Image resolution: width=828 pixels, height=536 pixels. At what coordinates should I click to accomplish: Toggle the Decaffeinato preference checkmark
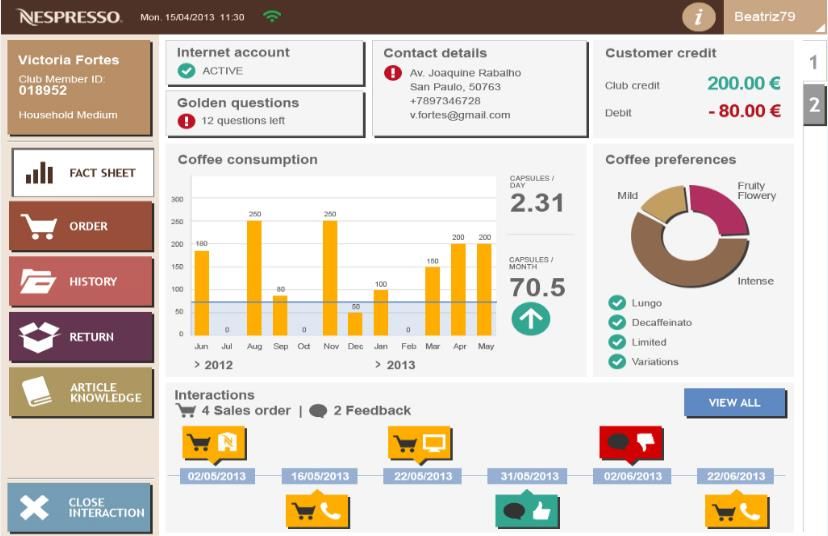pos(617,322)
